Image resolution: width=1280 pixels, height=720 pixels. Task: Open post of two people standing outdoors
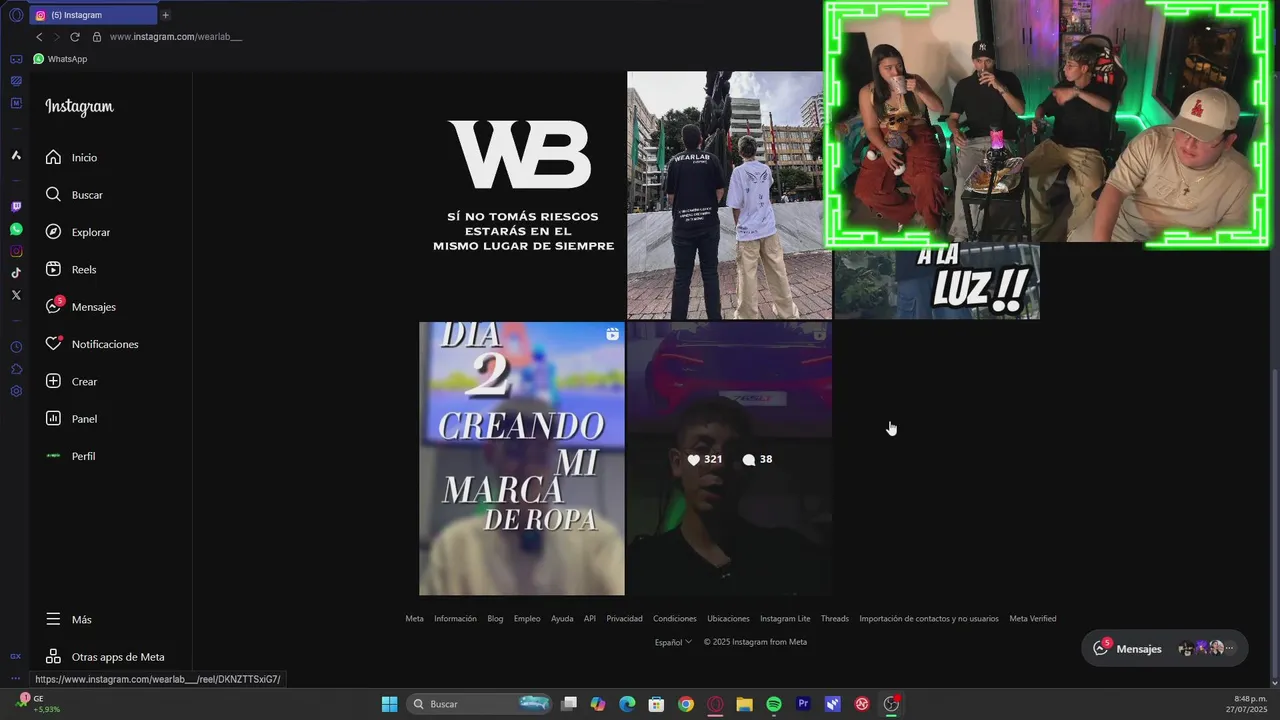[729, 195]
